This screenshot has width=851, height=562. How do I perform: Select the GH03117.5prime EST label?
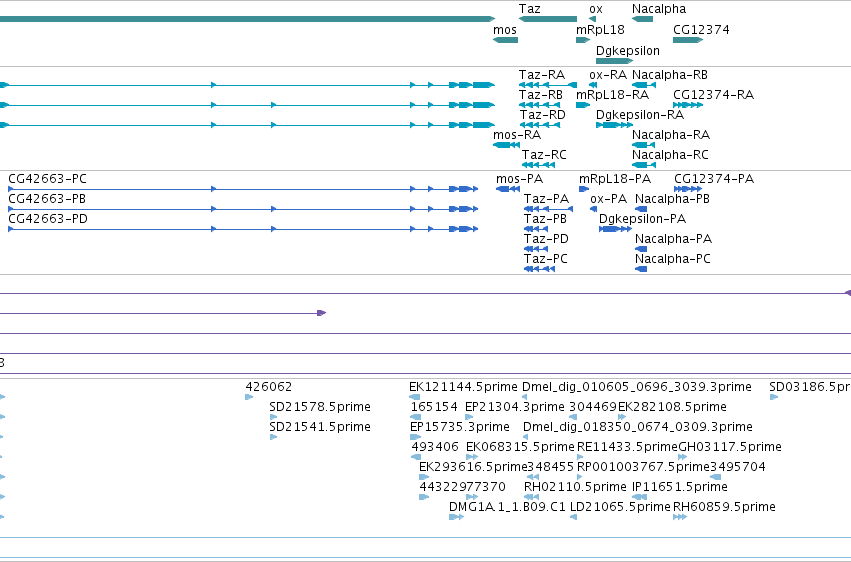(730, 448)
